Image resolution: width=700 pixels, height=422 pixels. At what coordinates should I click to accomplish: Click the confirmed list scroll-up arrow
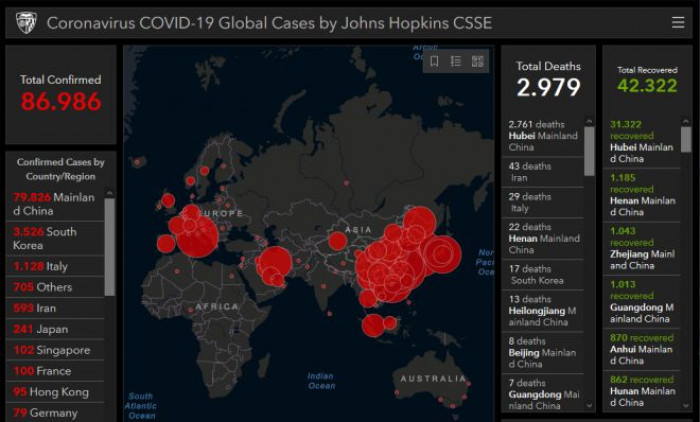(x=109, y=193)
